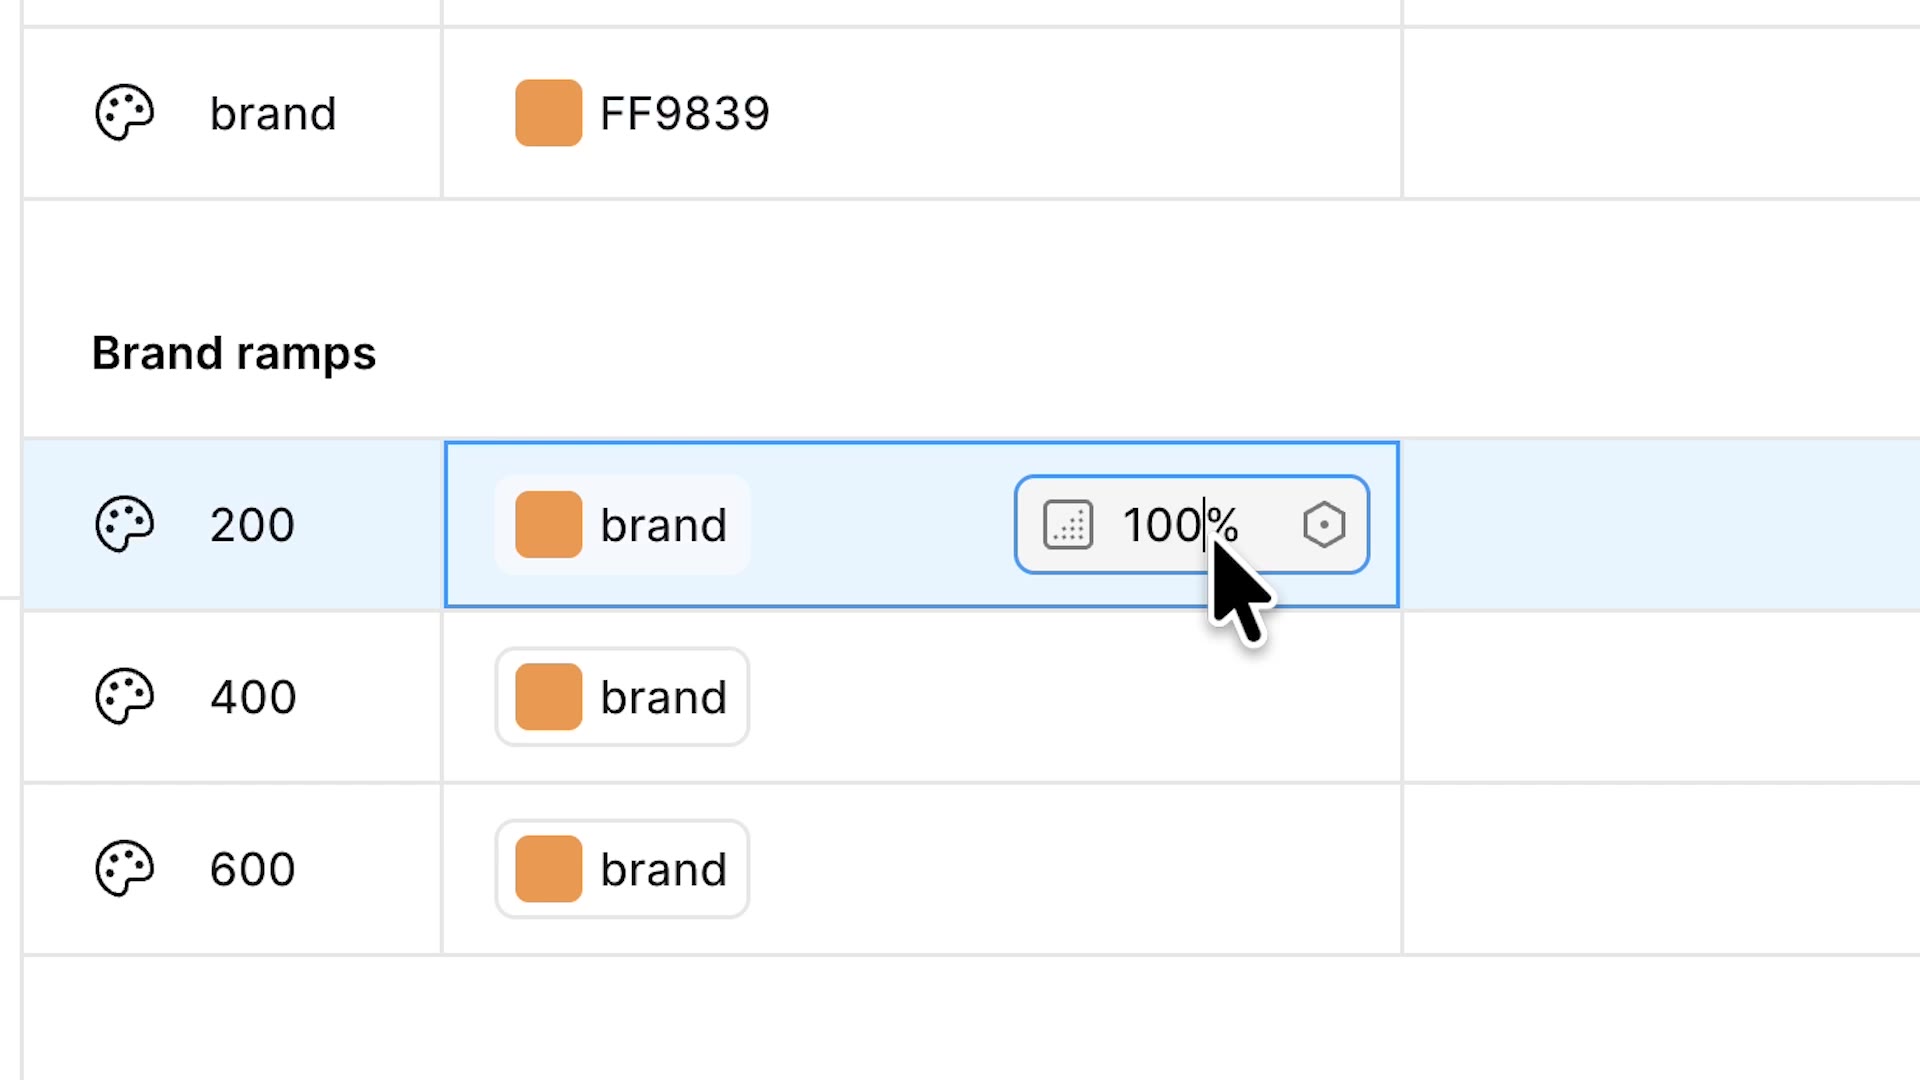The width and height of the screenshot is (1920, 1080).
Task: Click the empty mode cell right of row 400
Action: click(1661, 697)
